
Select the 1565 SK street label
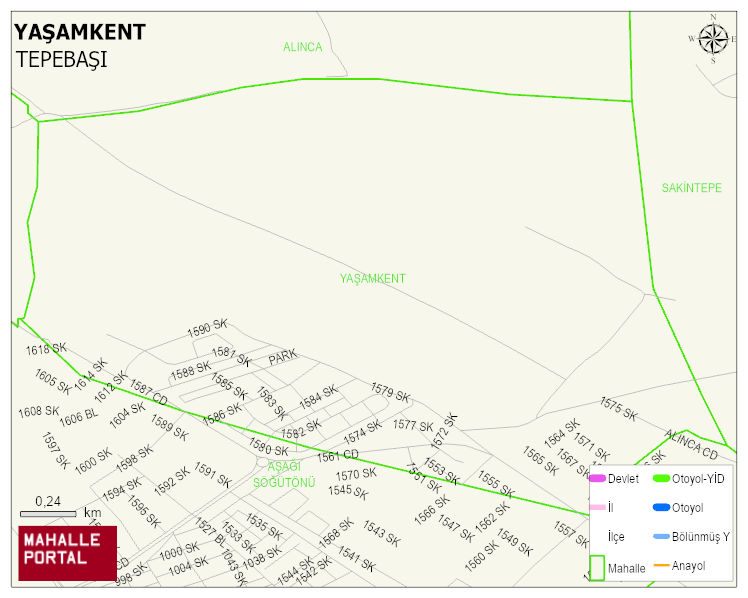click(x=540, y=461)
